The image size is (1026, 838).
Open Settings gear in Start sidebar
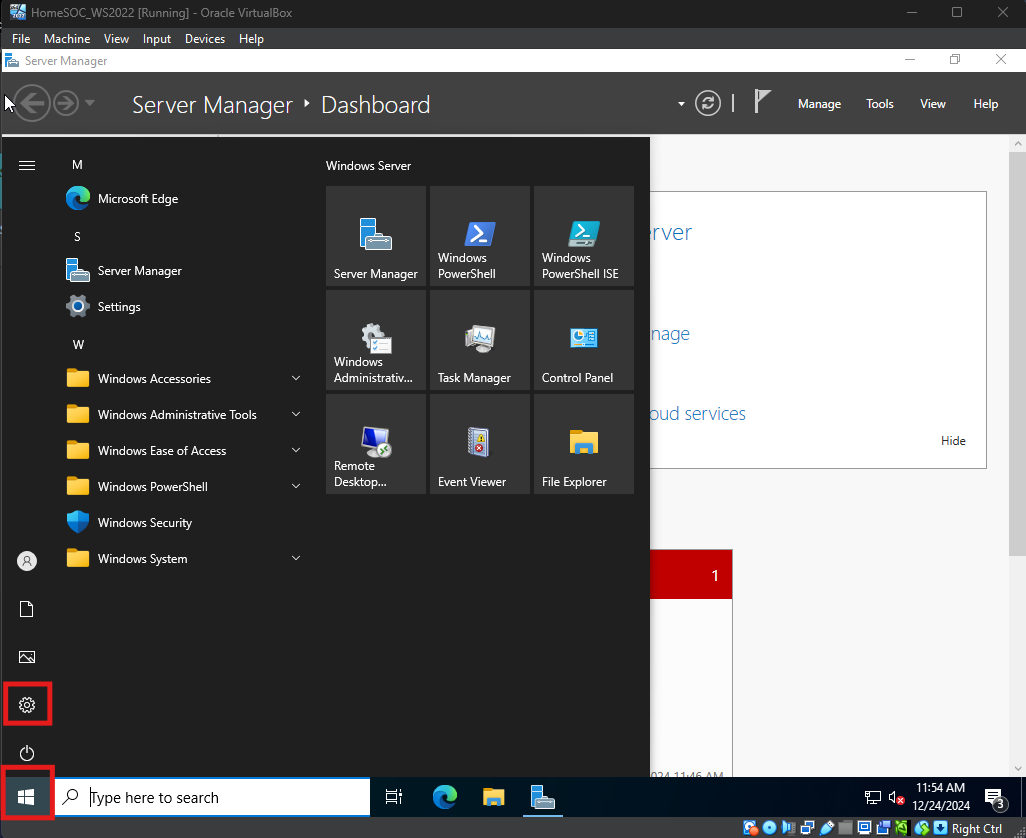27,705
